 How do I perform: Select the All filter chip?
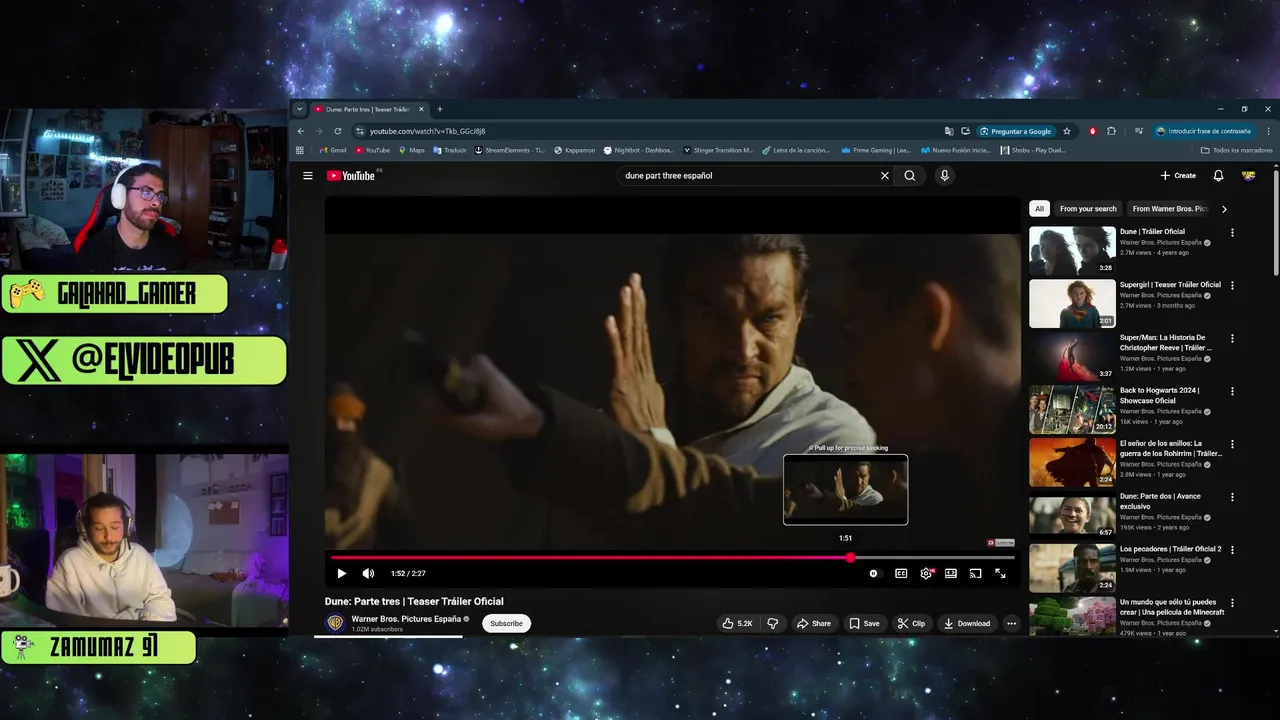(1039, 209)
